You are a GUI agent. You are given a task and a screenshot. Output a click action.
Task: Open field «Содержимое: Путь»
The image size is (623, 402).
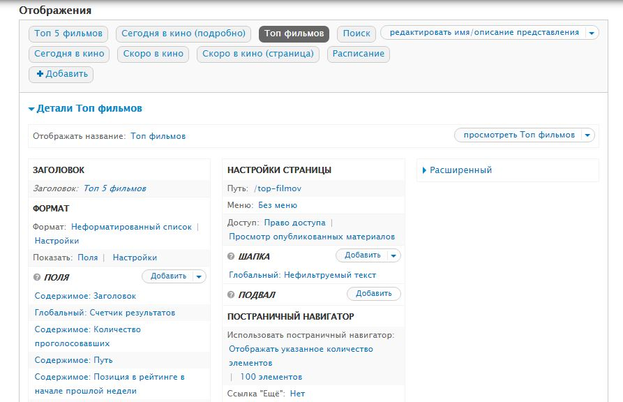point(74,360)
